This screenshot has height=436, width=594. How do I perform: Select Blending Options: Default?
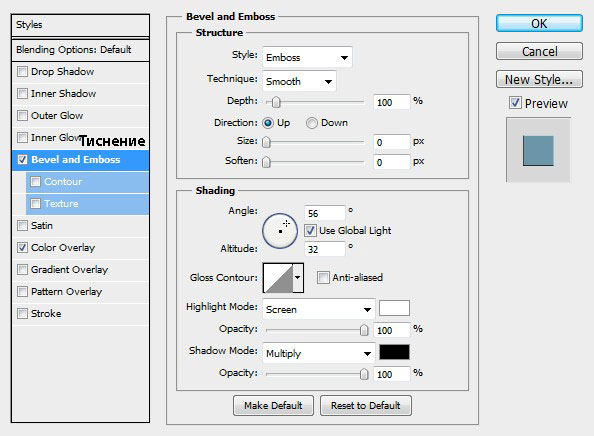click(80, 50)
